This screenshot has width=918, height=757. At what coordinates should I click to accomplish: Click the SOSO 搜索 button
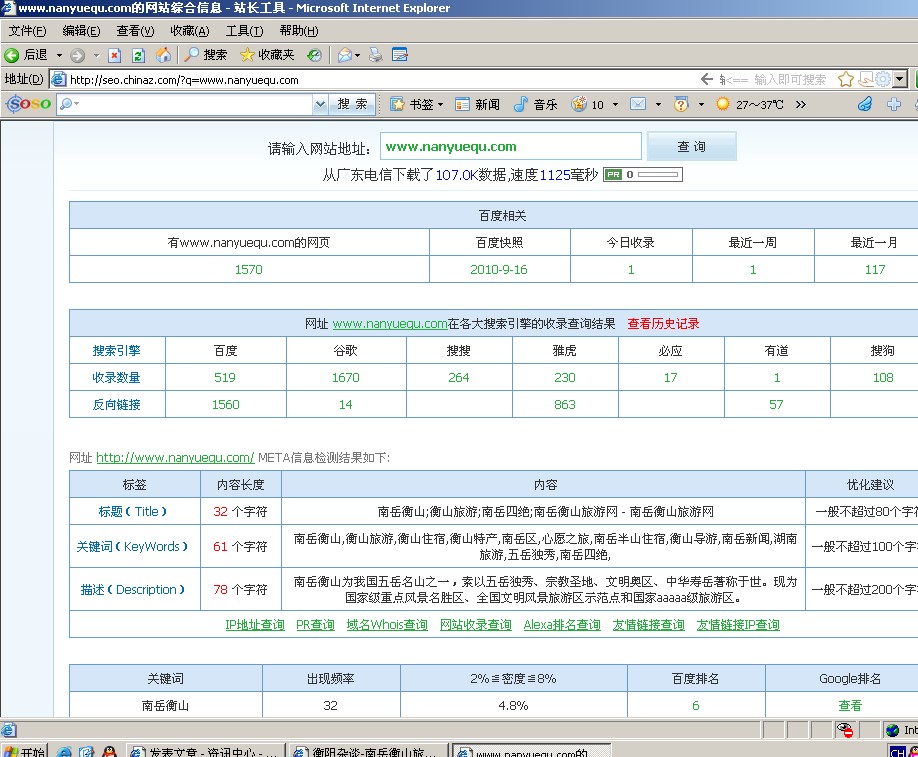click(x=352, y=104)
